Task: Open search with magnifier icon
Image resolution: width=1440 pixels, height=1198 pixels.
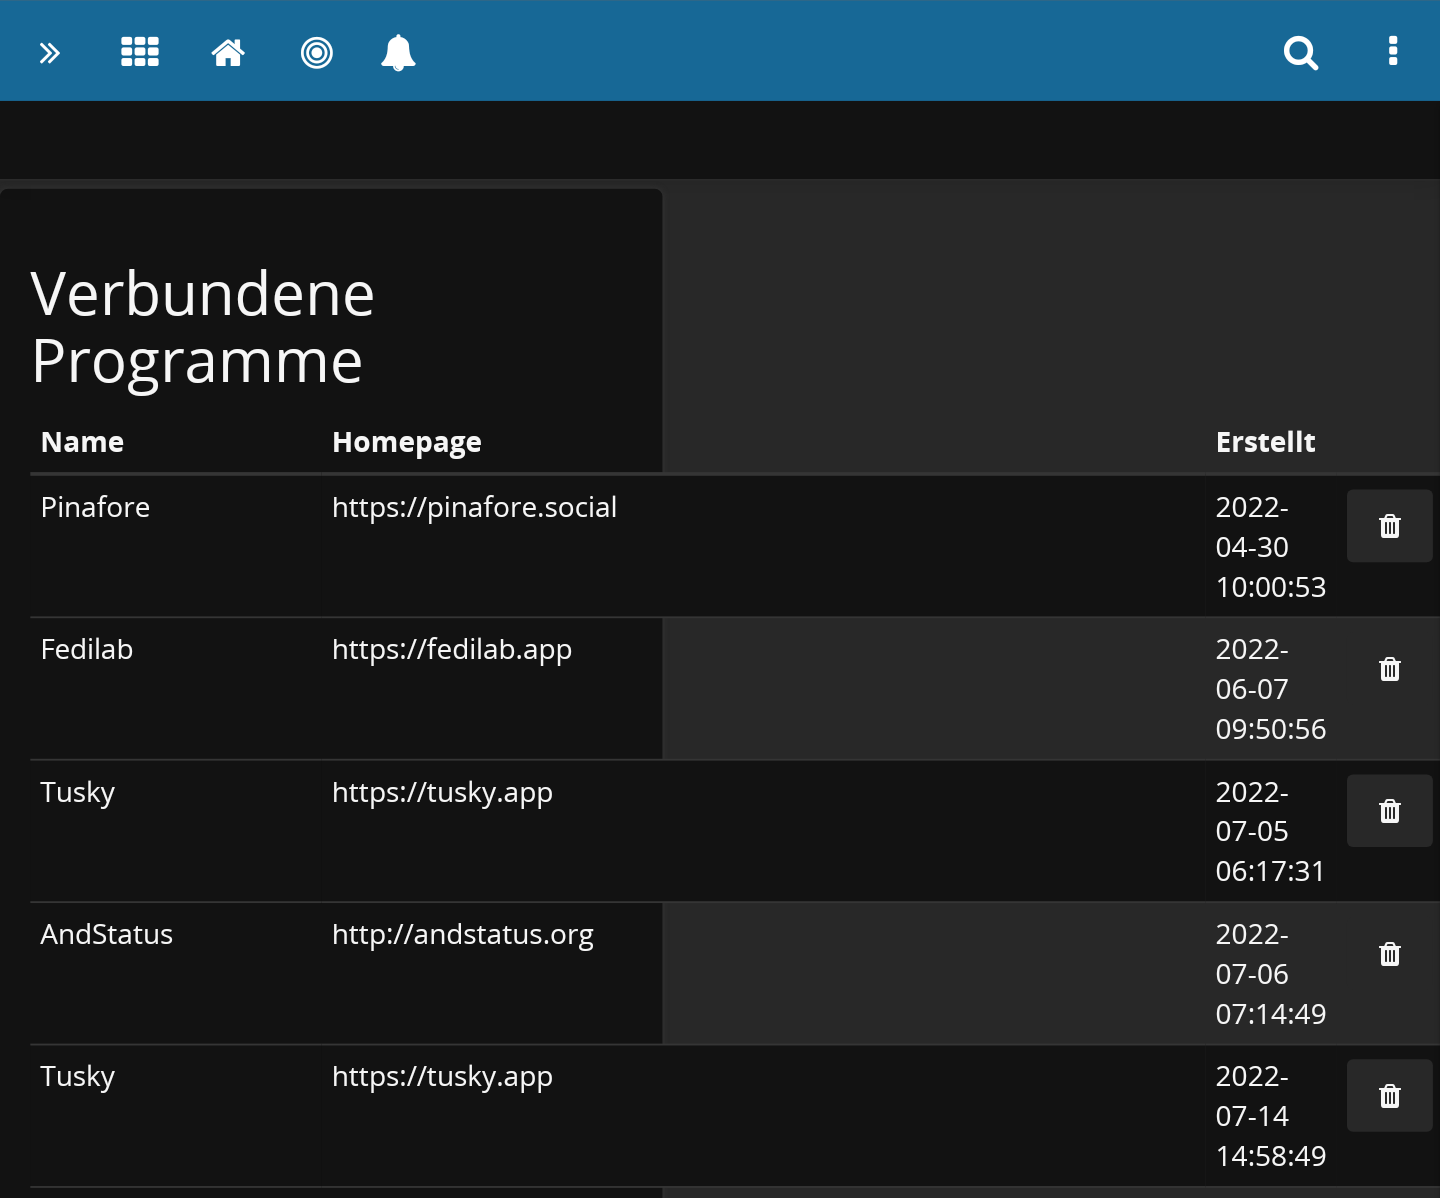Action: point(1301,52)
